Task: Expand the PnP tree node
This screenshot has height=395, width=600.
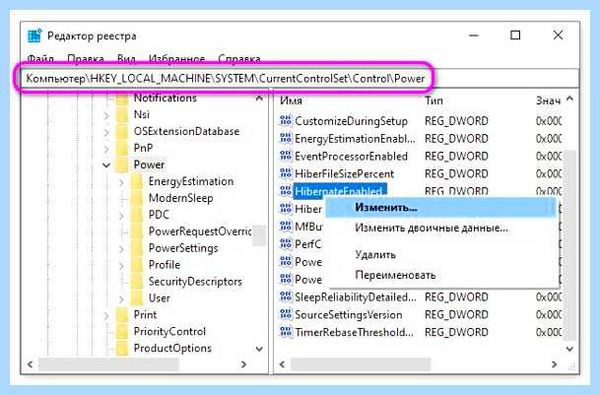Action: click(x=107, y=149)
